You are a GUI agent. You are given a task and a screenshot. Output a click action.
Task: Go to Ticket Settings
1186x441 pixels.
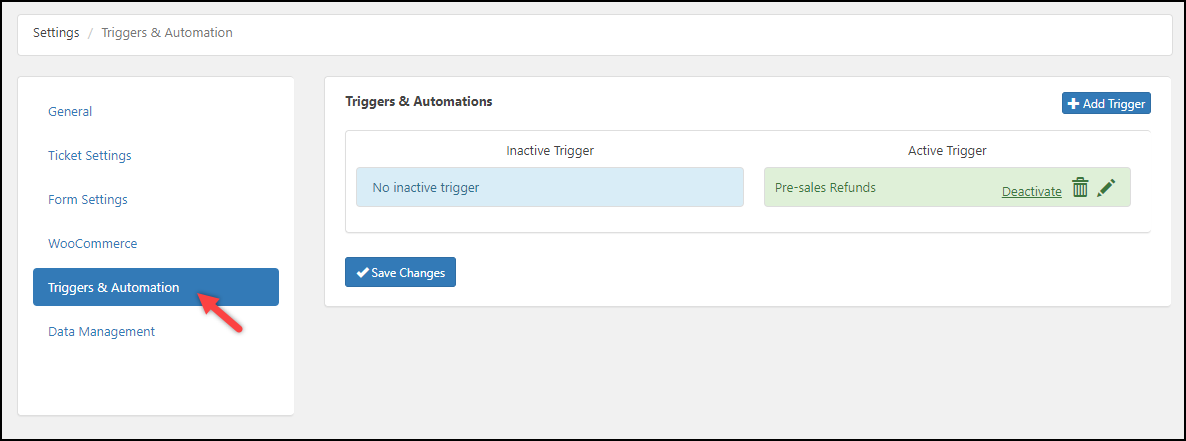(90, 156)
